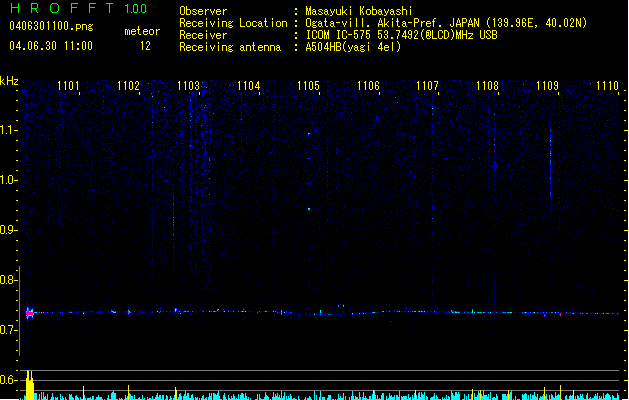Click the 0.9 kHz frequency tick label
The width and height of the screenshot is (629, 400).
(9, 230)
